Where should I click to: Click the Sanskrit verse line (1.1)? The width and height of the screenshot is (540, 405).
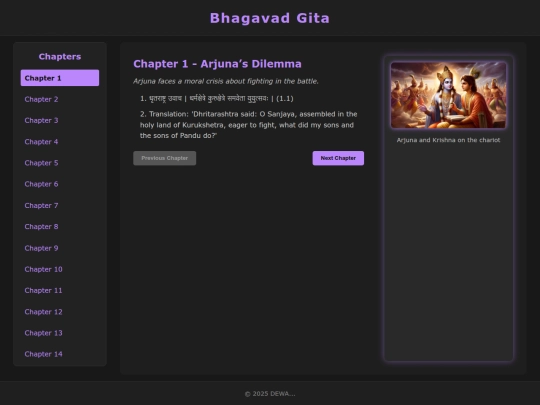point(217,98)
